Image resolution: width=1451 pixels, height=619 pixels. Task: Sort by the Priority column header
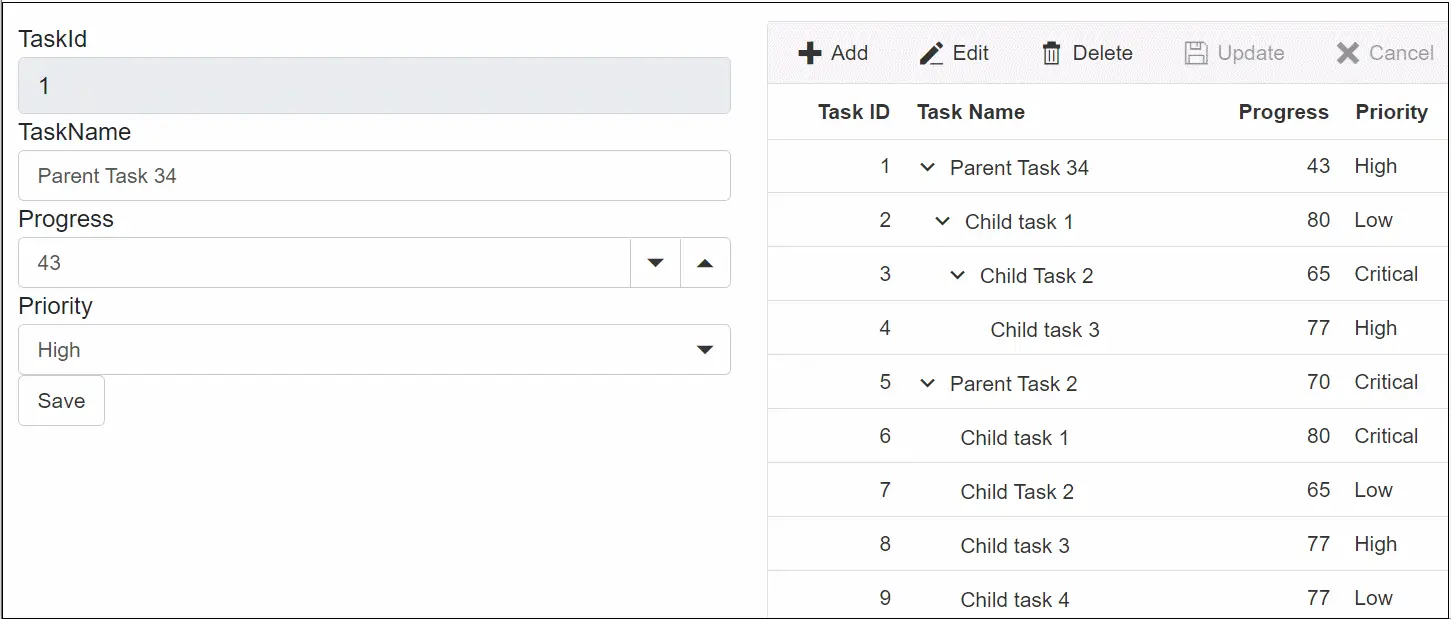tap(1391, 112)
